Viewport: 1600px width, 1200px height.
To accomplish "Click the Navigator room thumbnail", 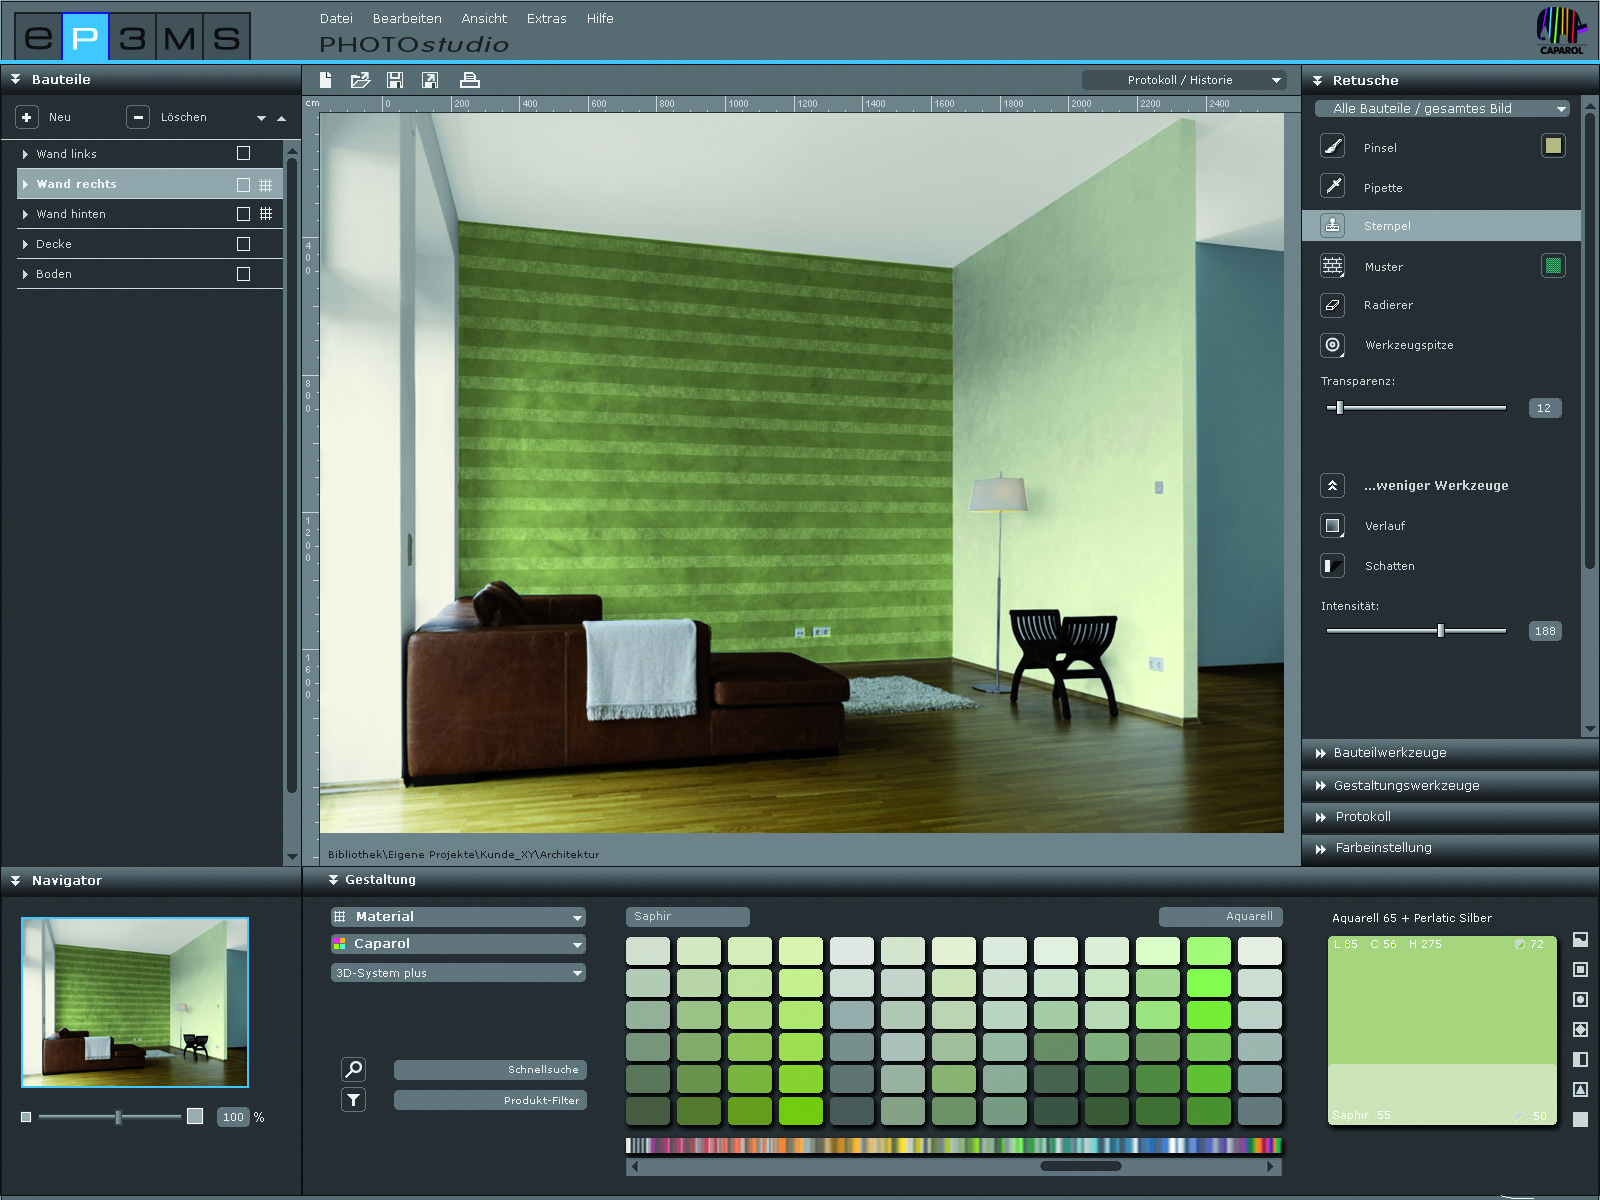I will click(135, 1002).
